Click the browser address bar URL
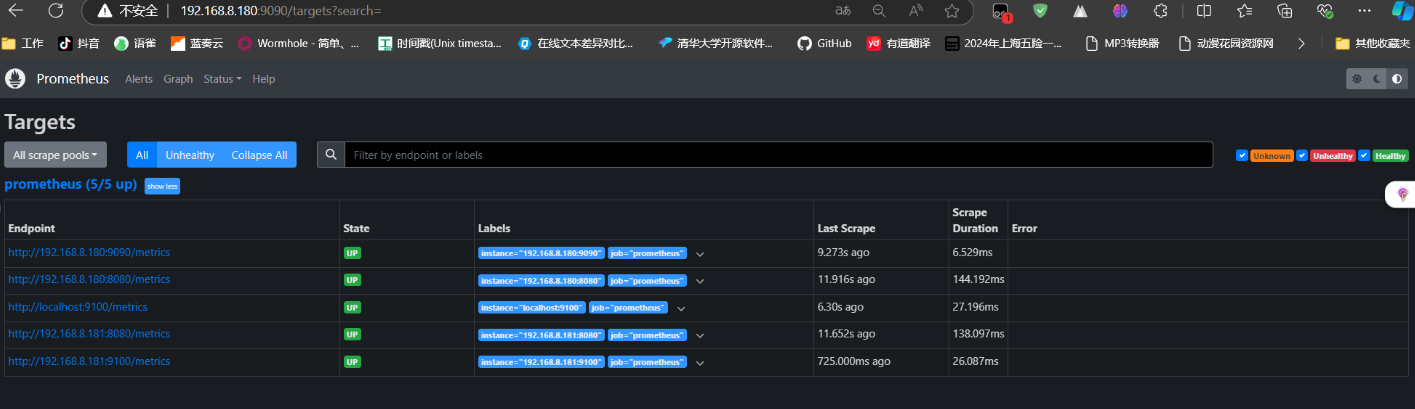 tap(281, 11)
